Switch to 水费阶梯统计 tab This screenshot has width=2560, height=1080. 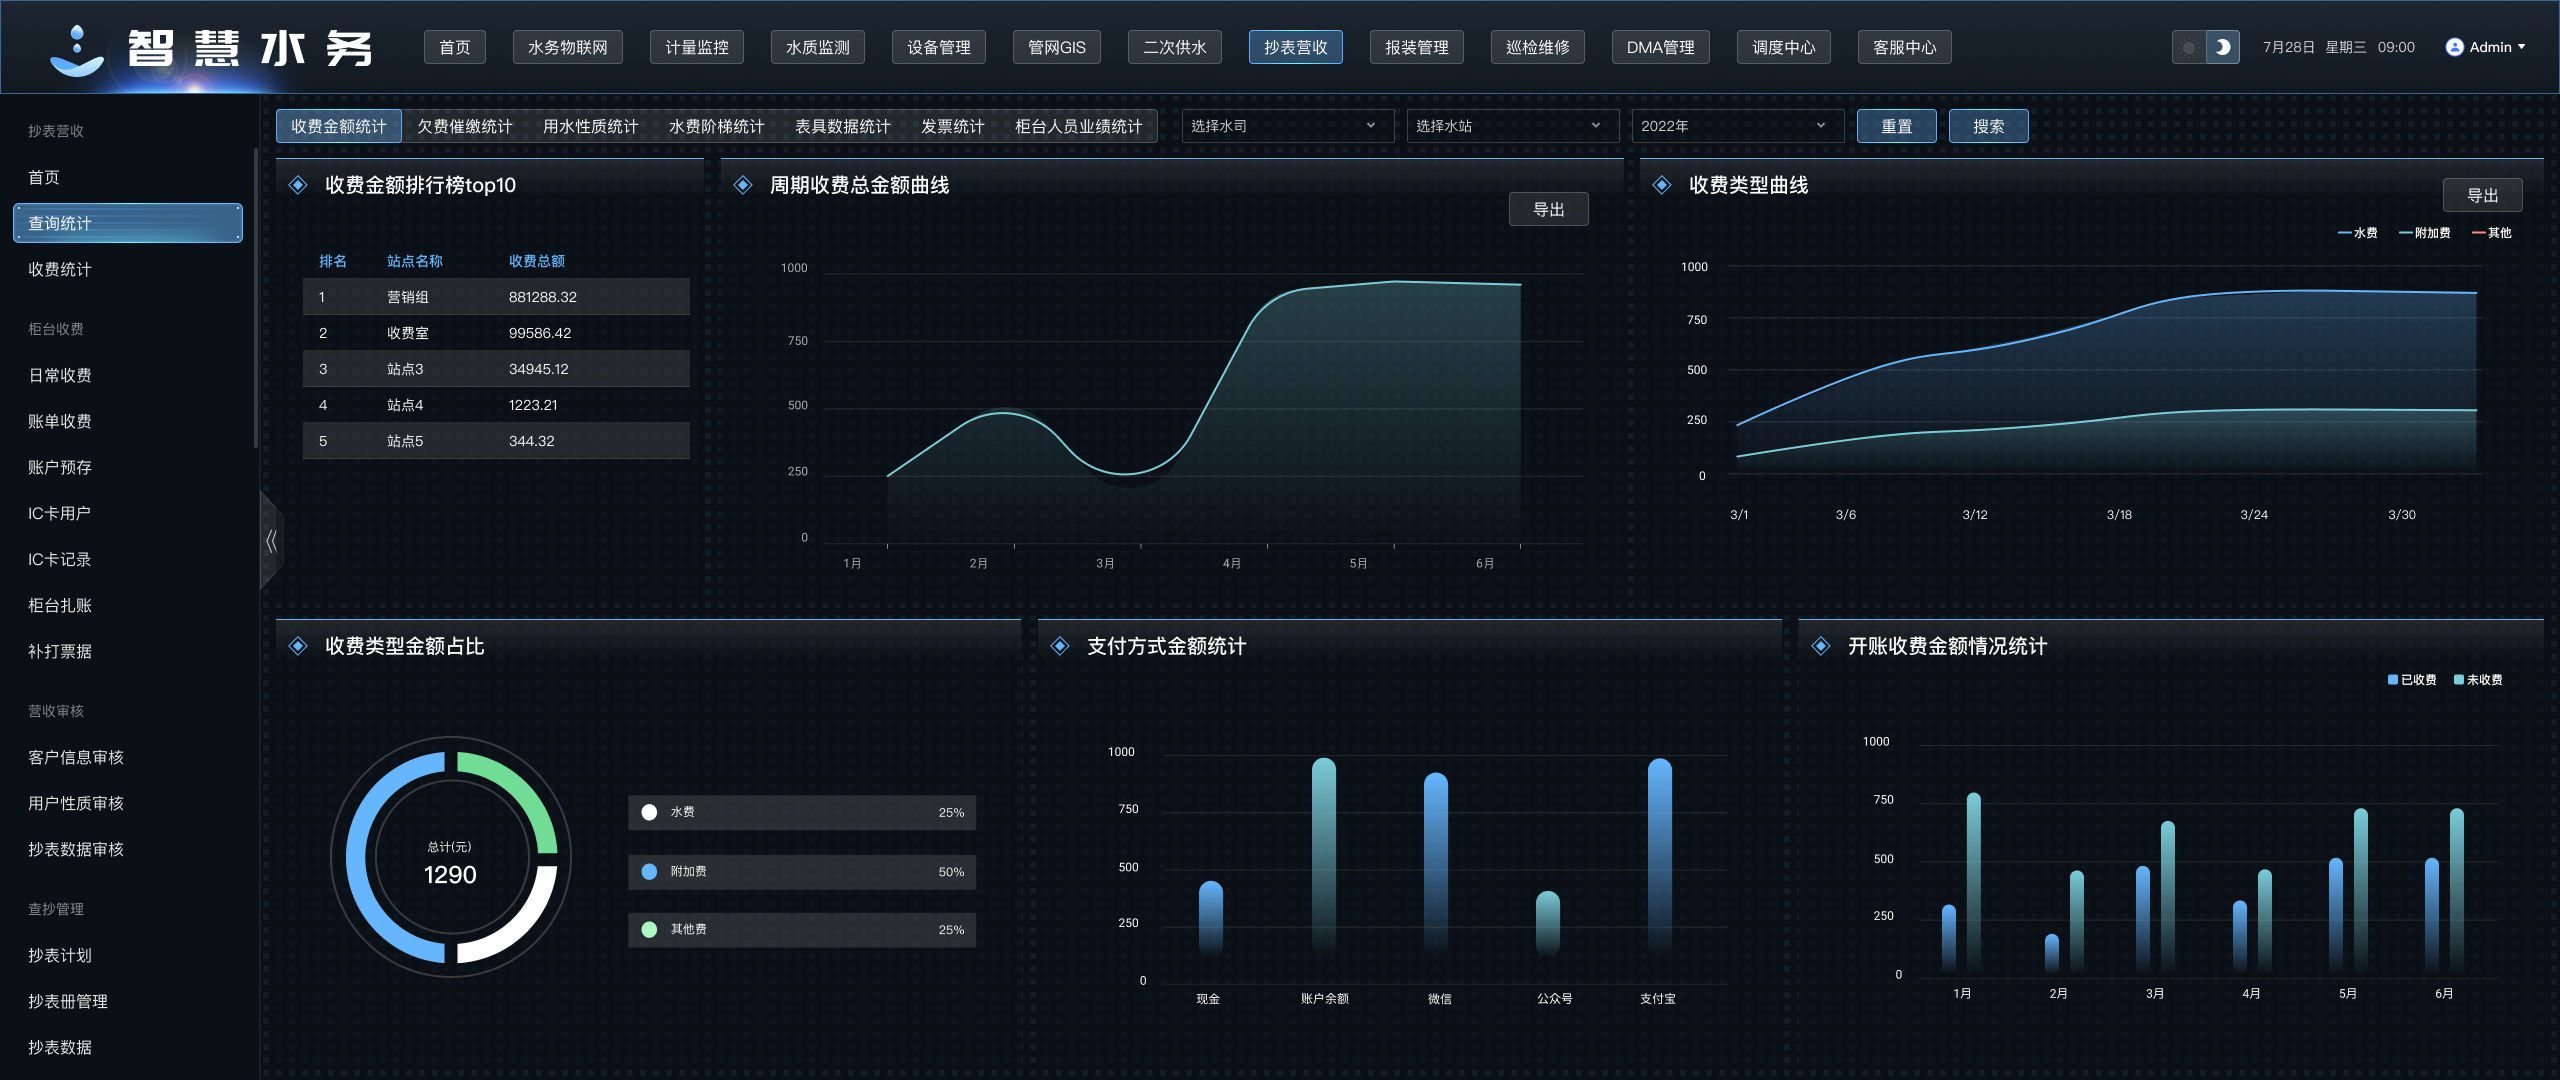click(x=716, y=126)
